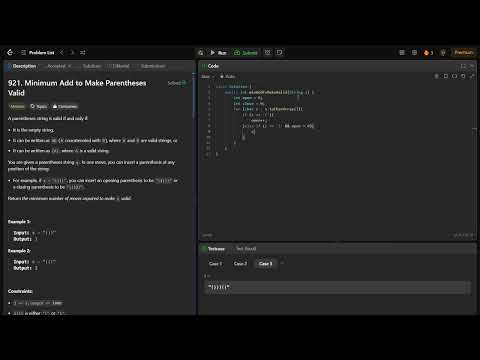Open the Java language dropdown
The image size is (480, 360).
pos(208,77)
